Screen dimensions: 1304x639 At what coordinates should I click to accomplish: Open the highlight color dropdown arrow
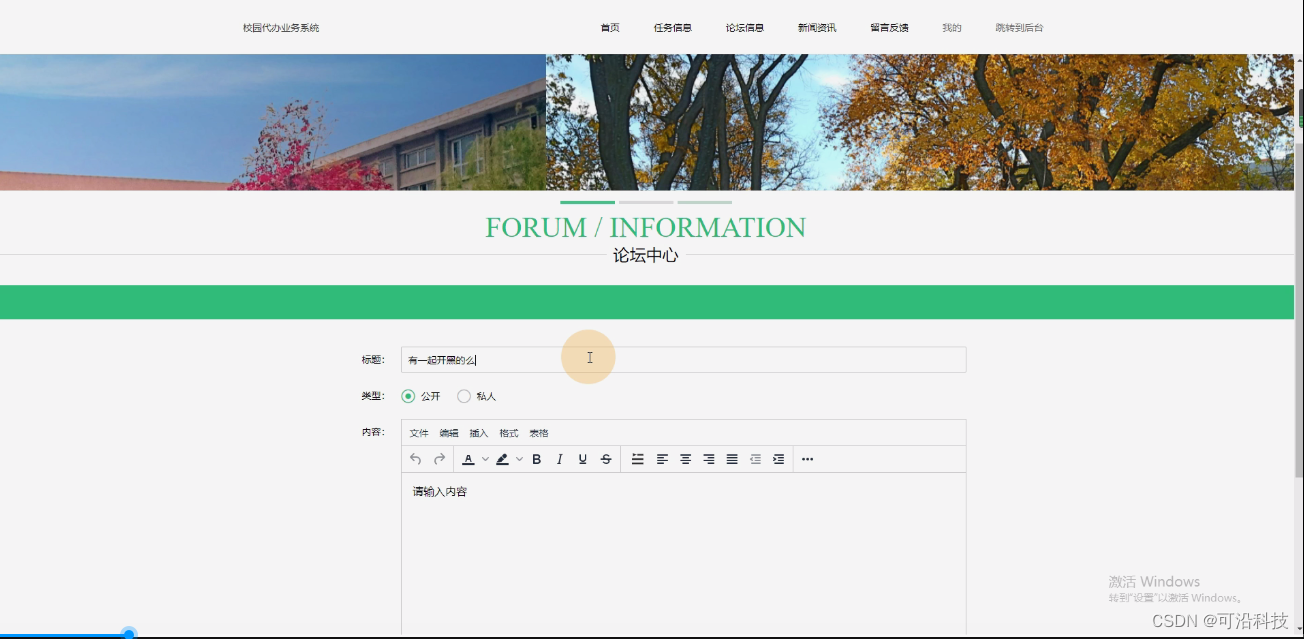(x=519, y=459)
